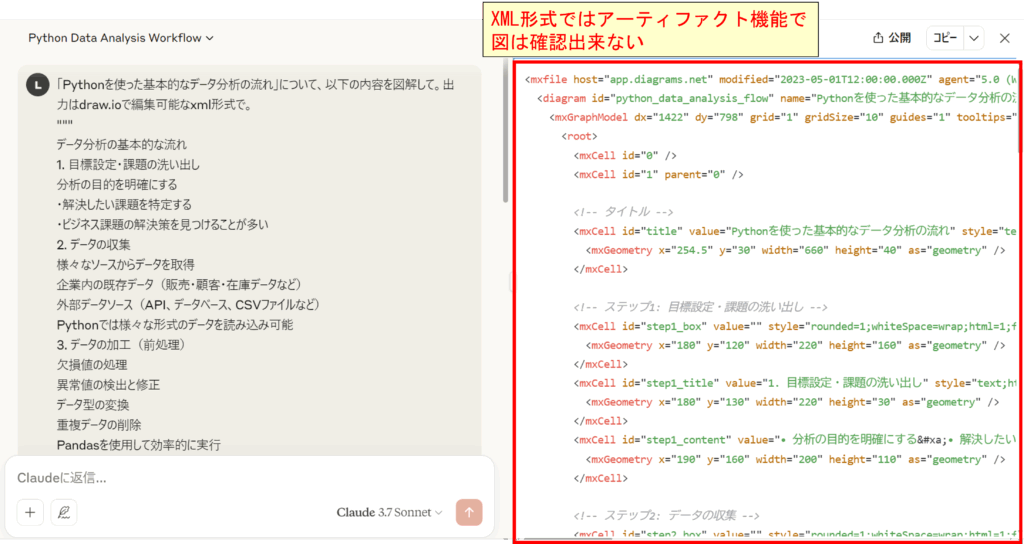Close the artifact panel with the X
The image size is (1024, 544).
[1004, 38]
